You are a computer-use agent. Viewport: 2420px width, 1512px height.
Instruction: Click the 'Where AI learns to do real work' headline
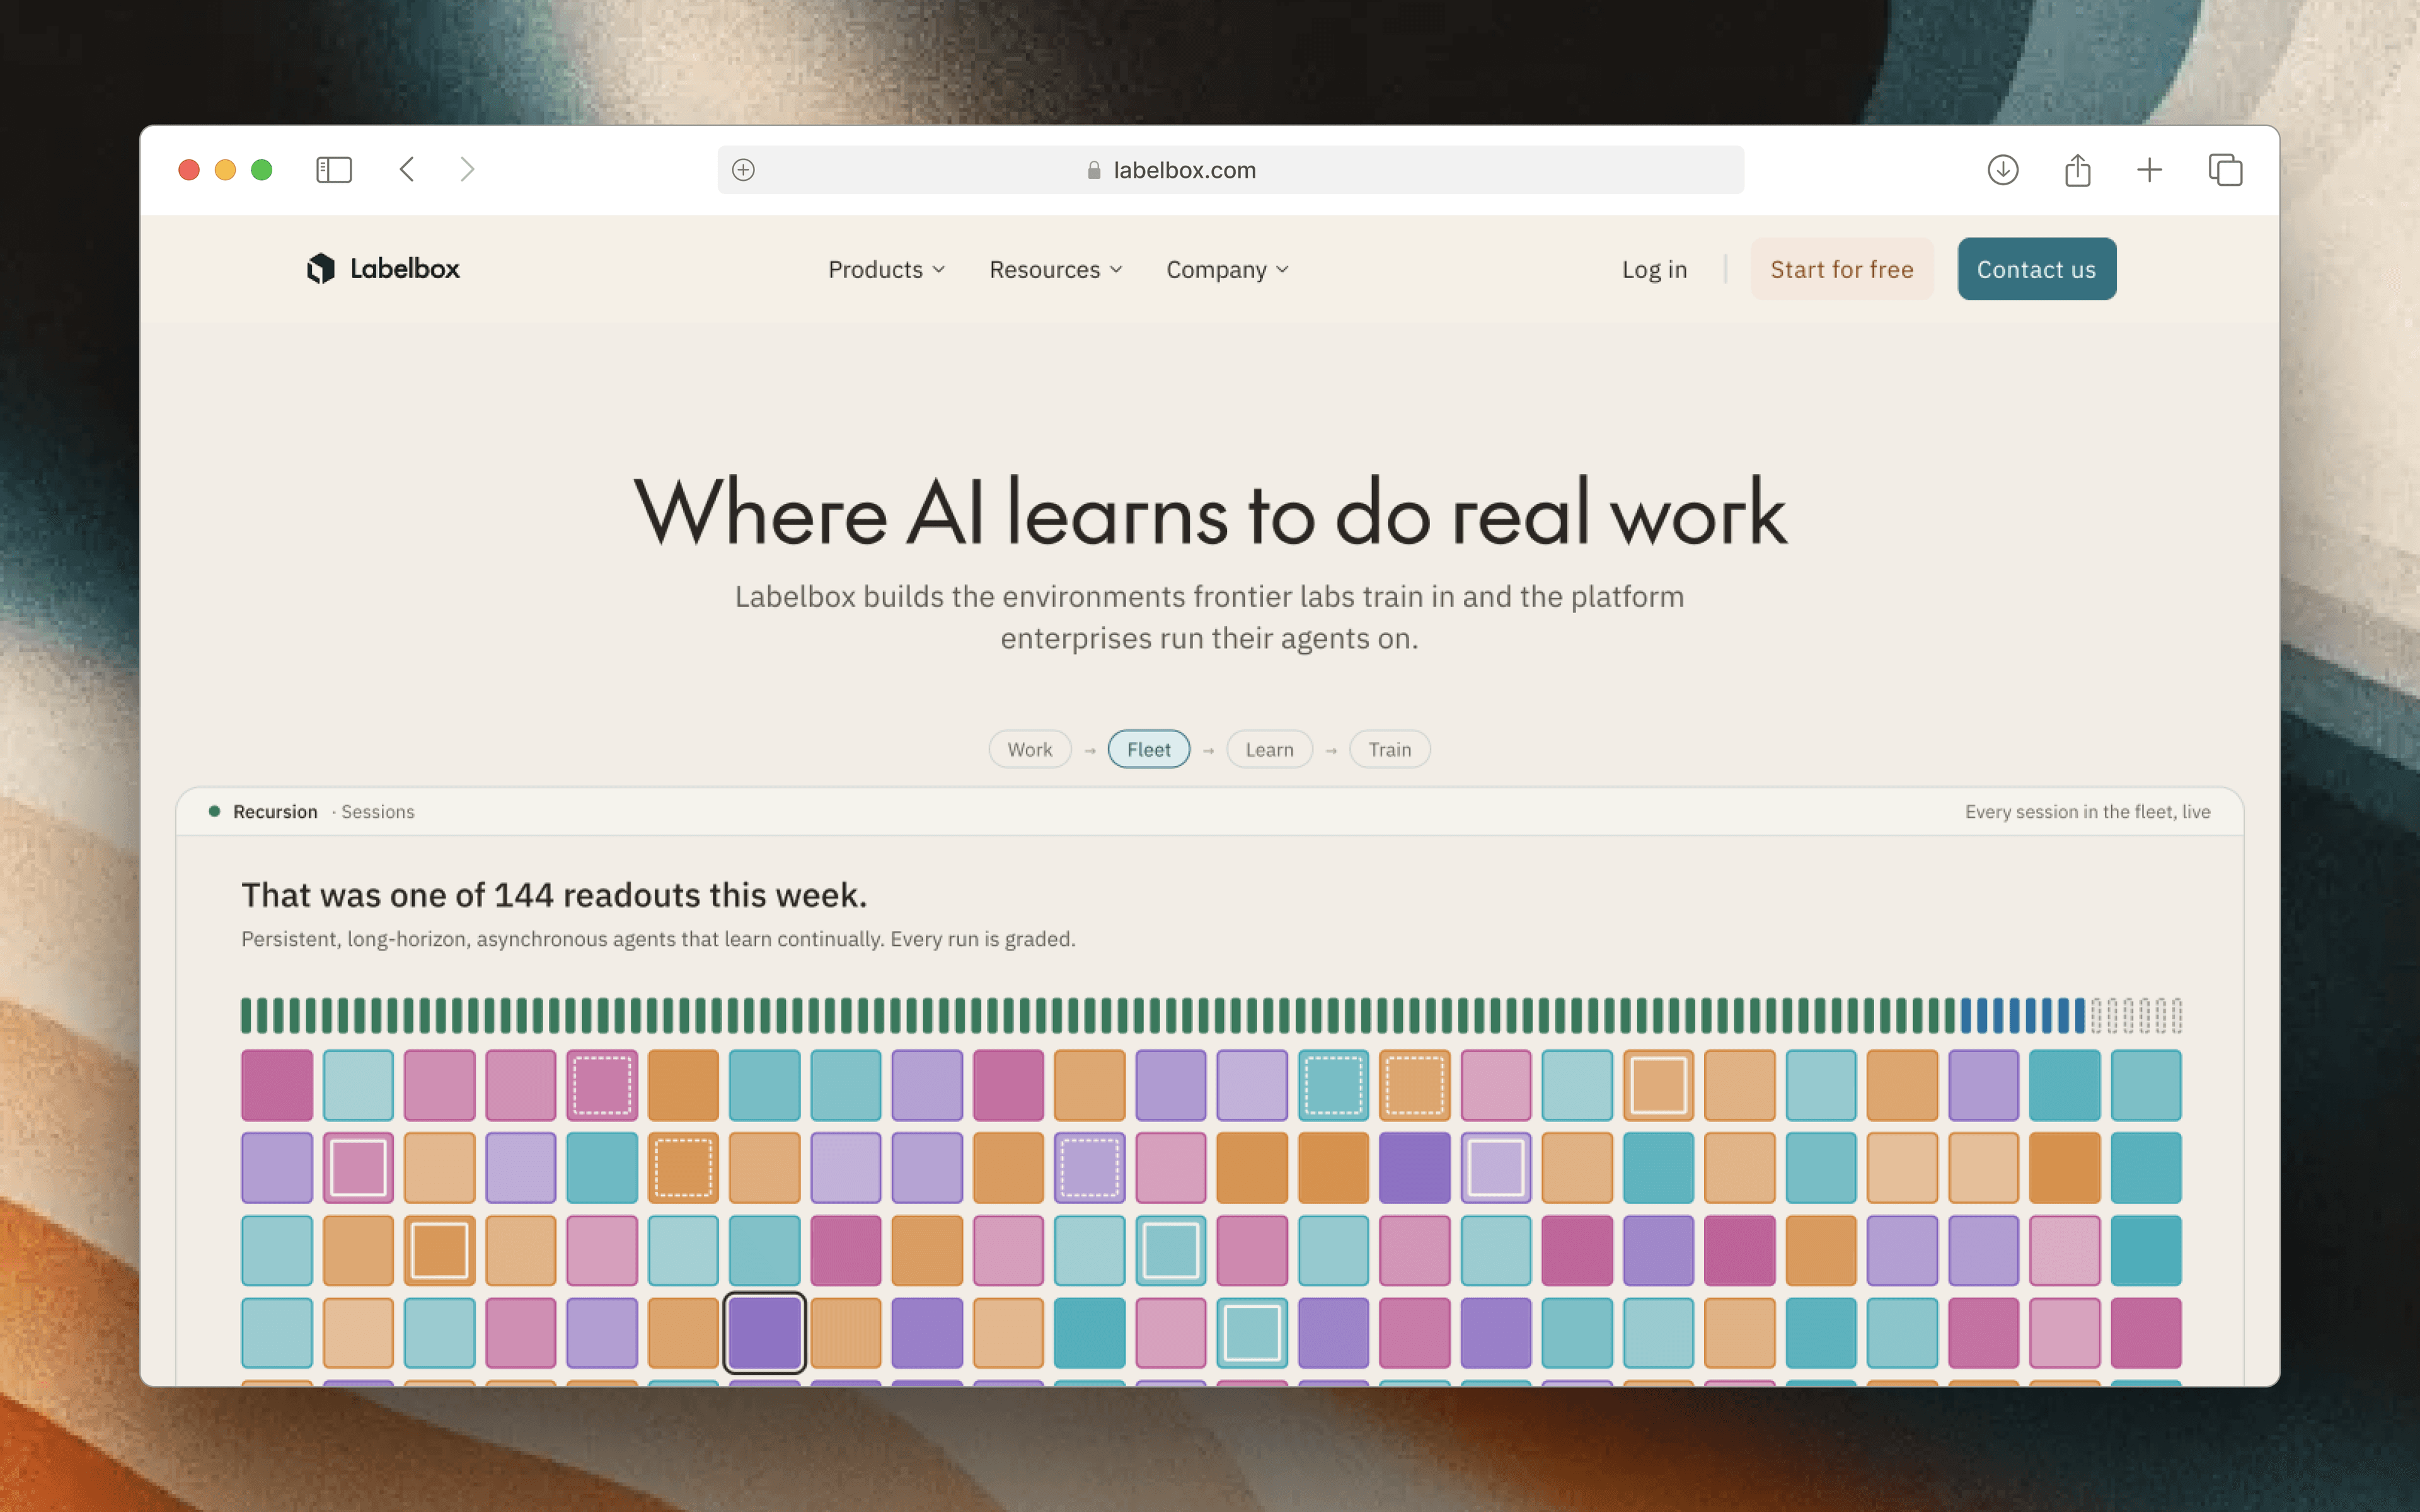(x=1210, y=512)
